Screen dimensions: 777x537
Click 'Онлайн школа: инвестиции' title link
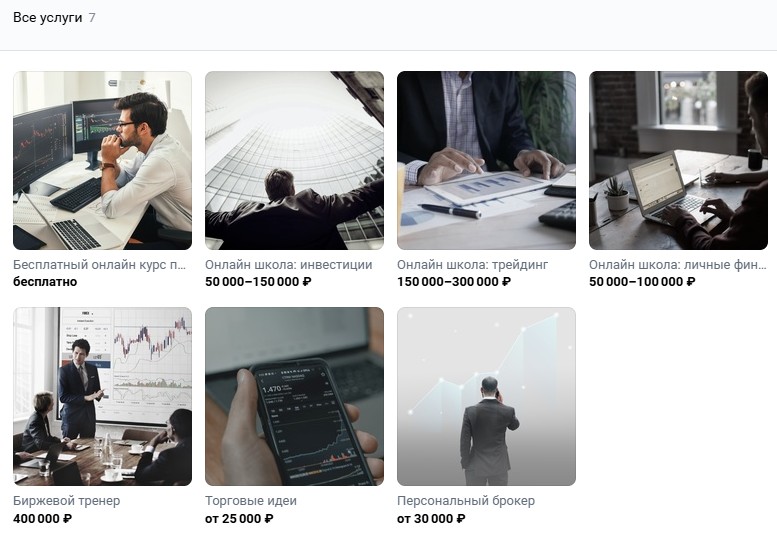288,265
